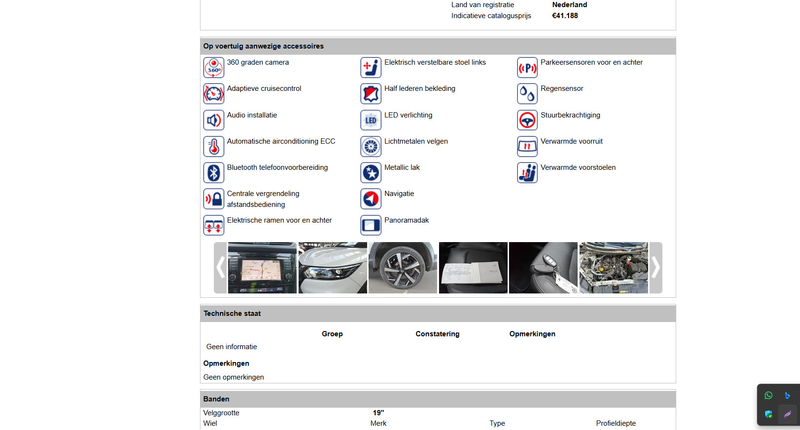Click the purple feather tray icon
The width and height of the screenshot is (800, 430).
787,414
